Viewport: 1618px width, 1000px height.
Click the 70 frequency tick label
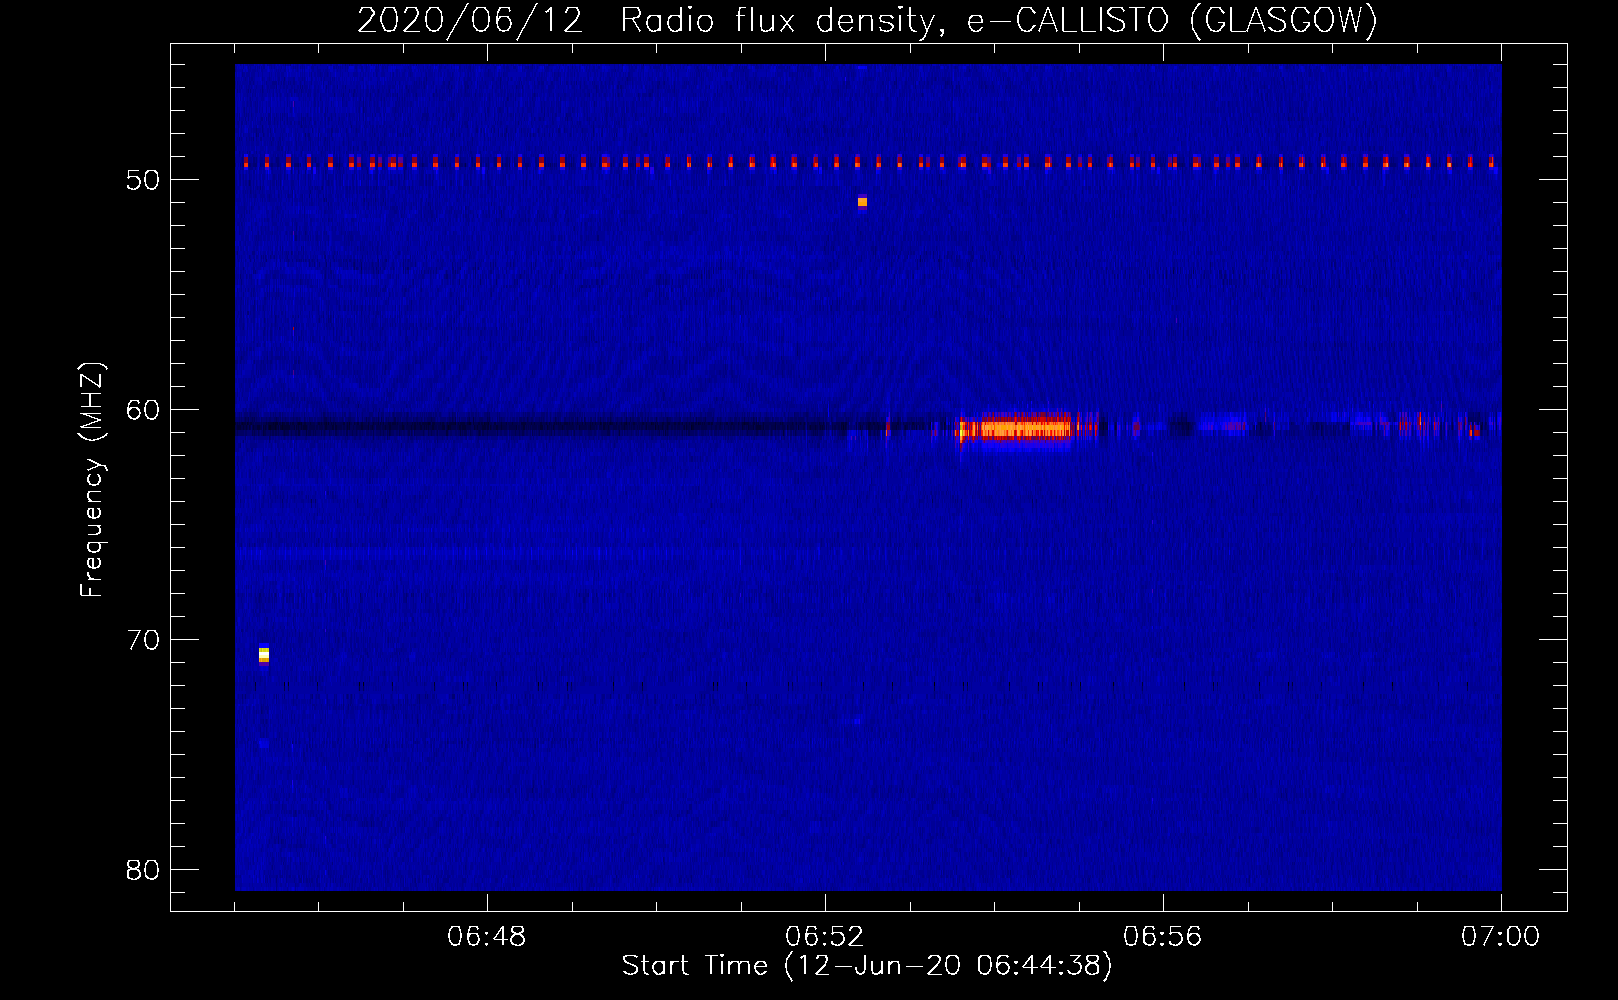pyautogui.click(x=143, y=640)
